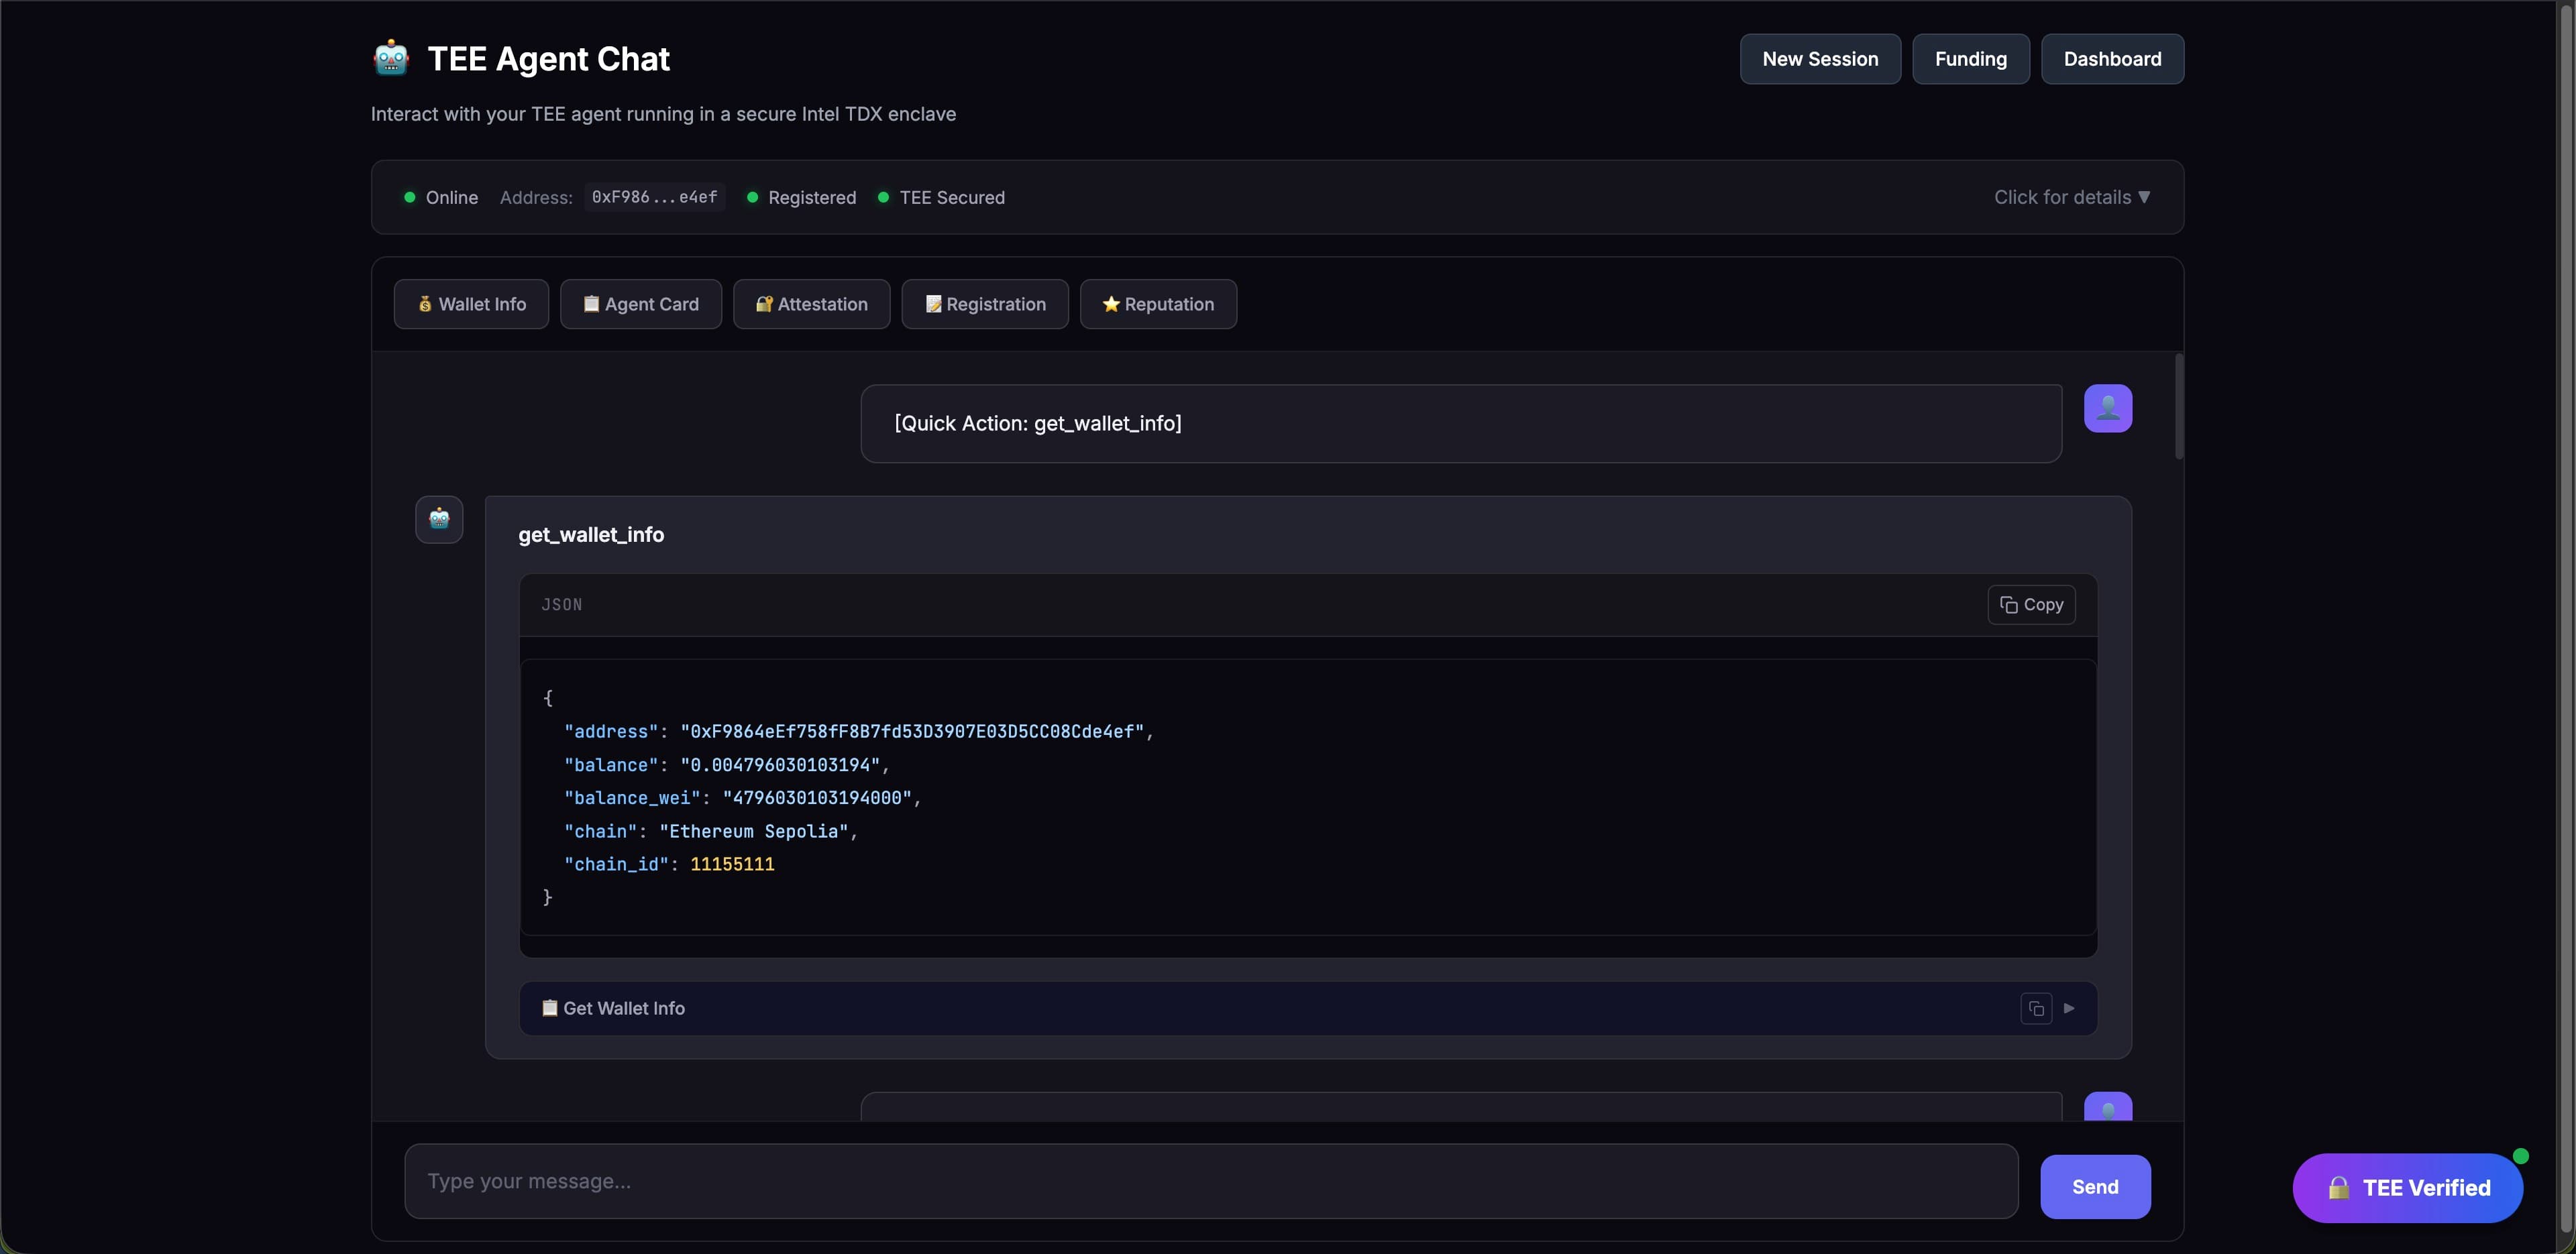Open the Agent Card quick action
This screenshot has width=2576, height=1254.
tap(640, 304)
